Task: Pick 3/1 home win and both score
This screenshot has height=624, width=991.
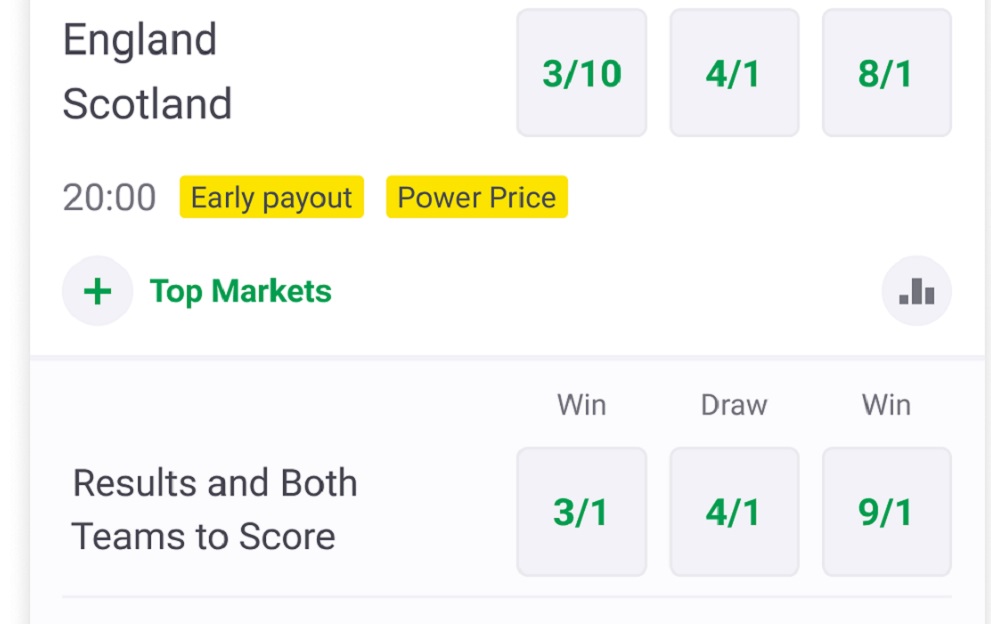Action: pyautogui.click(x=581, y=512)
